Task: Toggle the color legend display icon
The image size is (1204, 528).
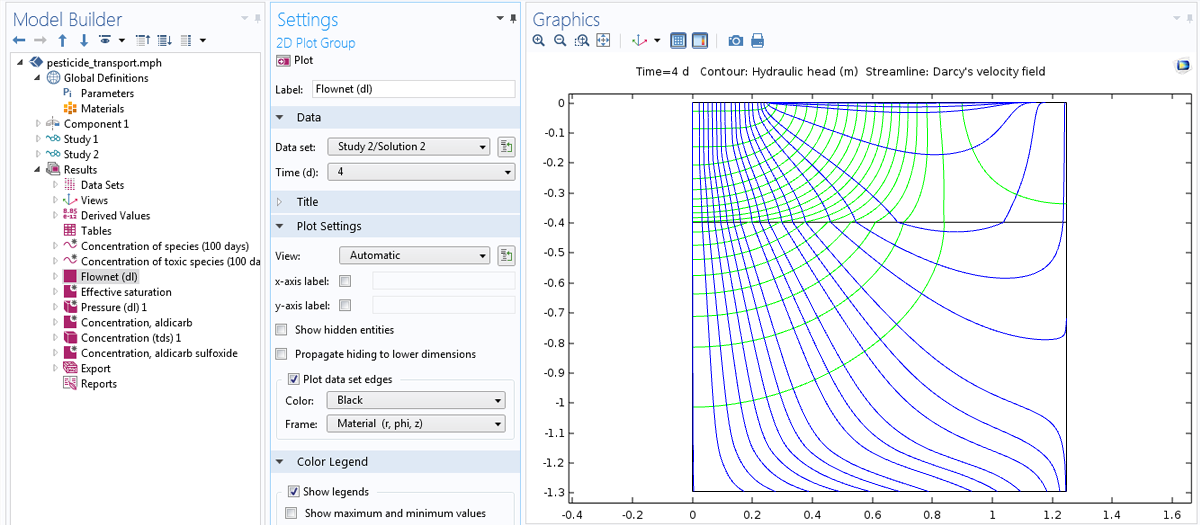Action: pyautogui.click(x=699, y=41)
